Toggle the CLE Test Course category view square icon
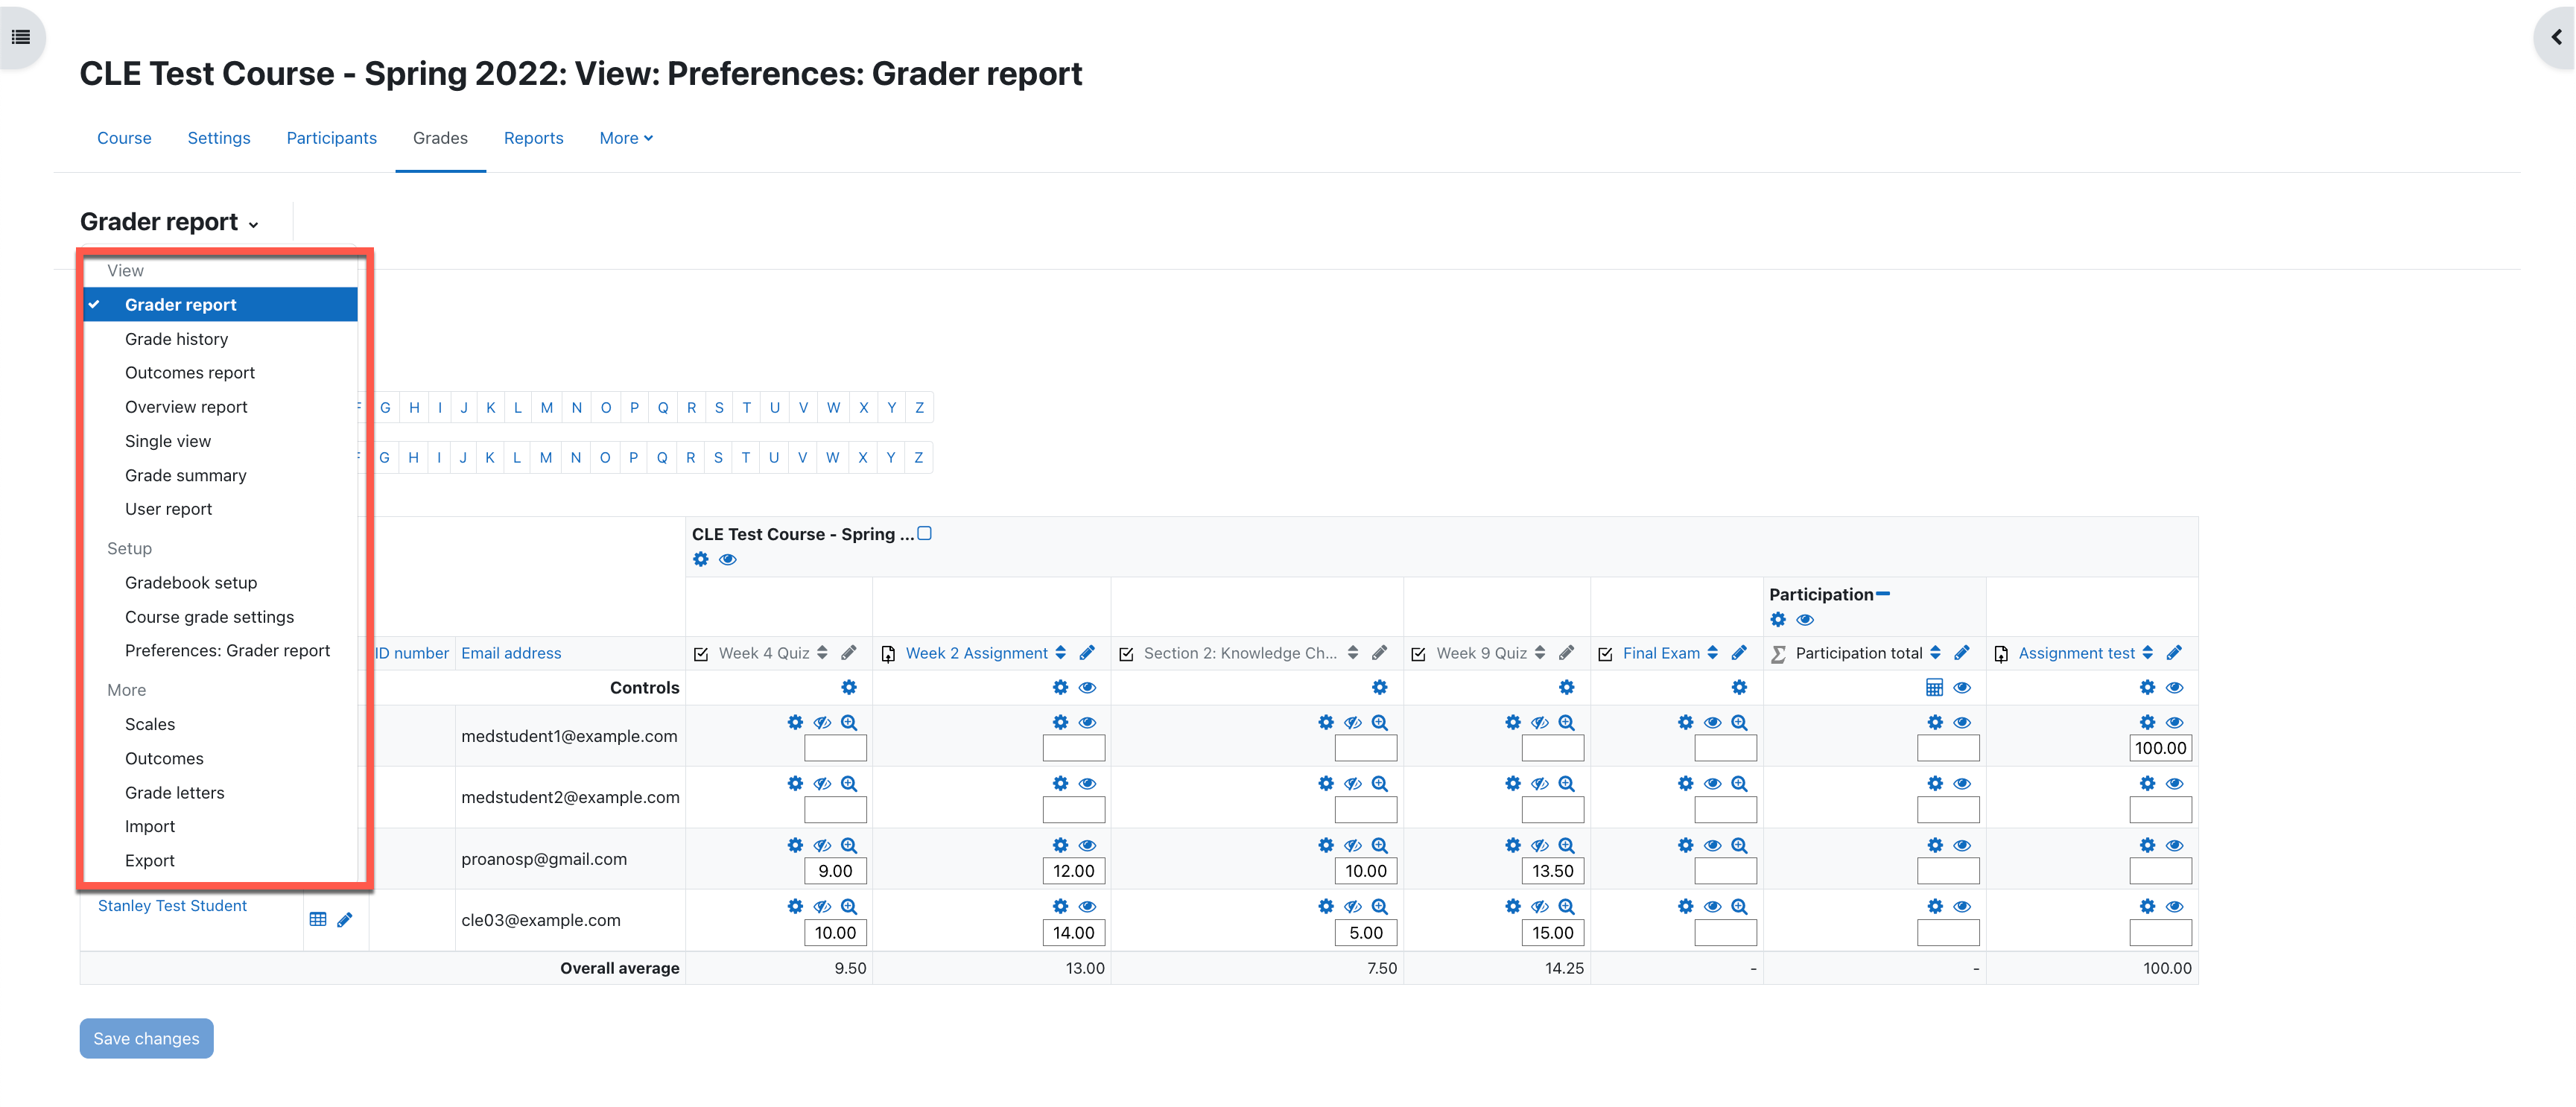Viewport: 2576px width, 1107px height. point(925,533)
